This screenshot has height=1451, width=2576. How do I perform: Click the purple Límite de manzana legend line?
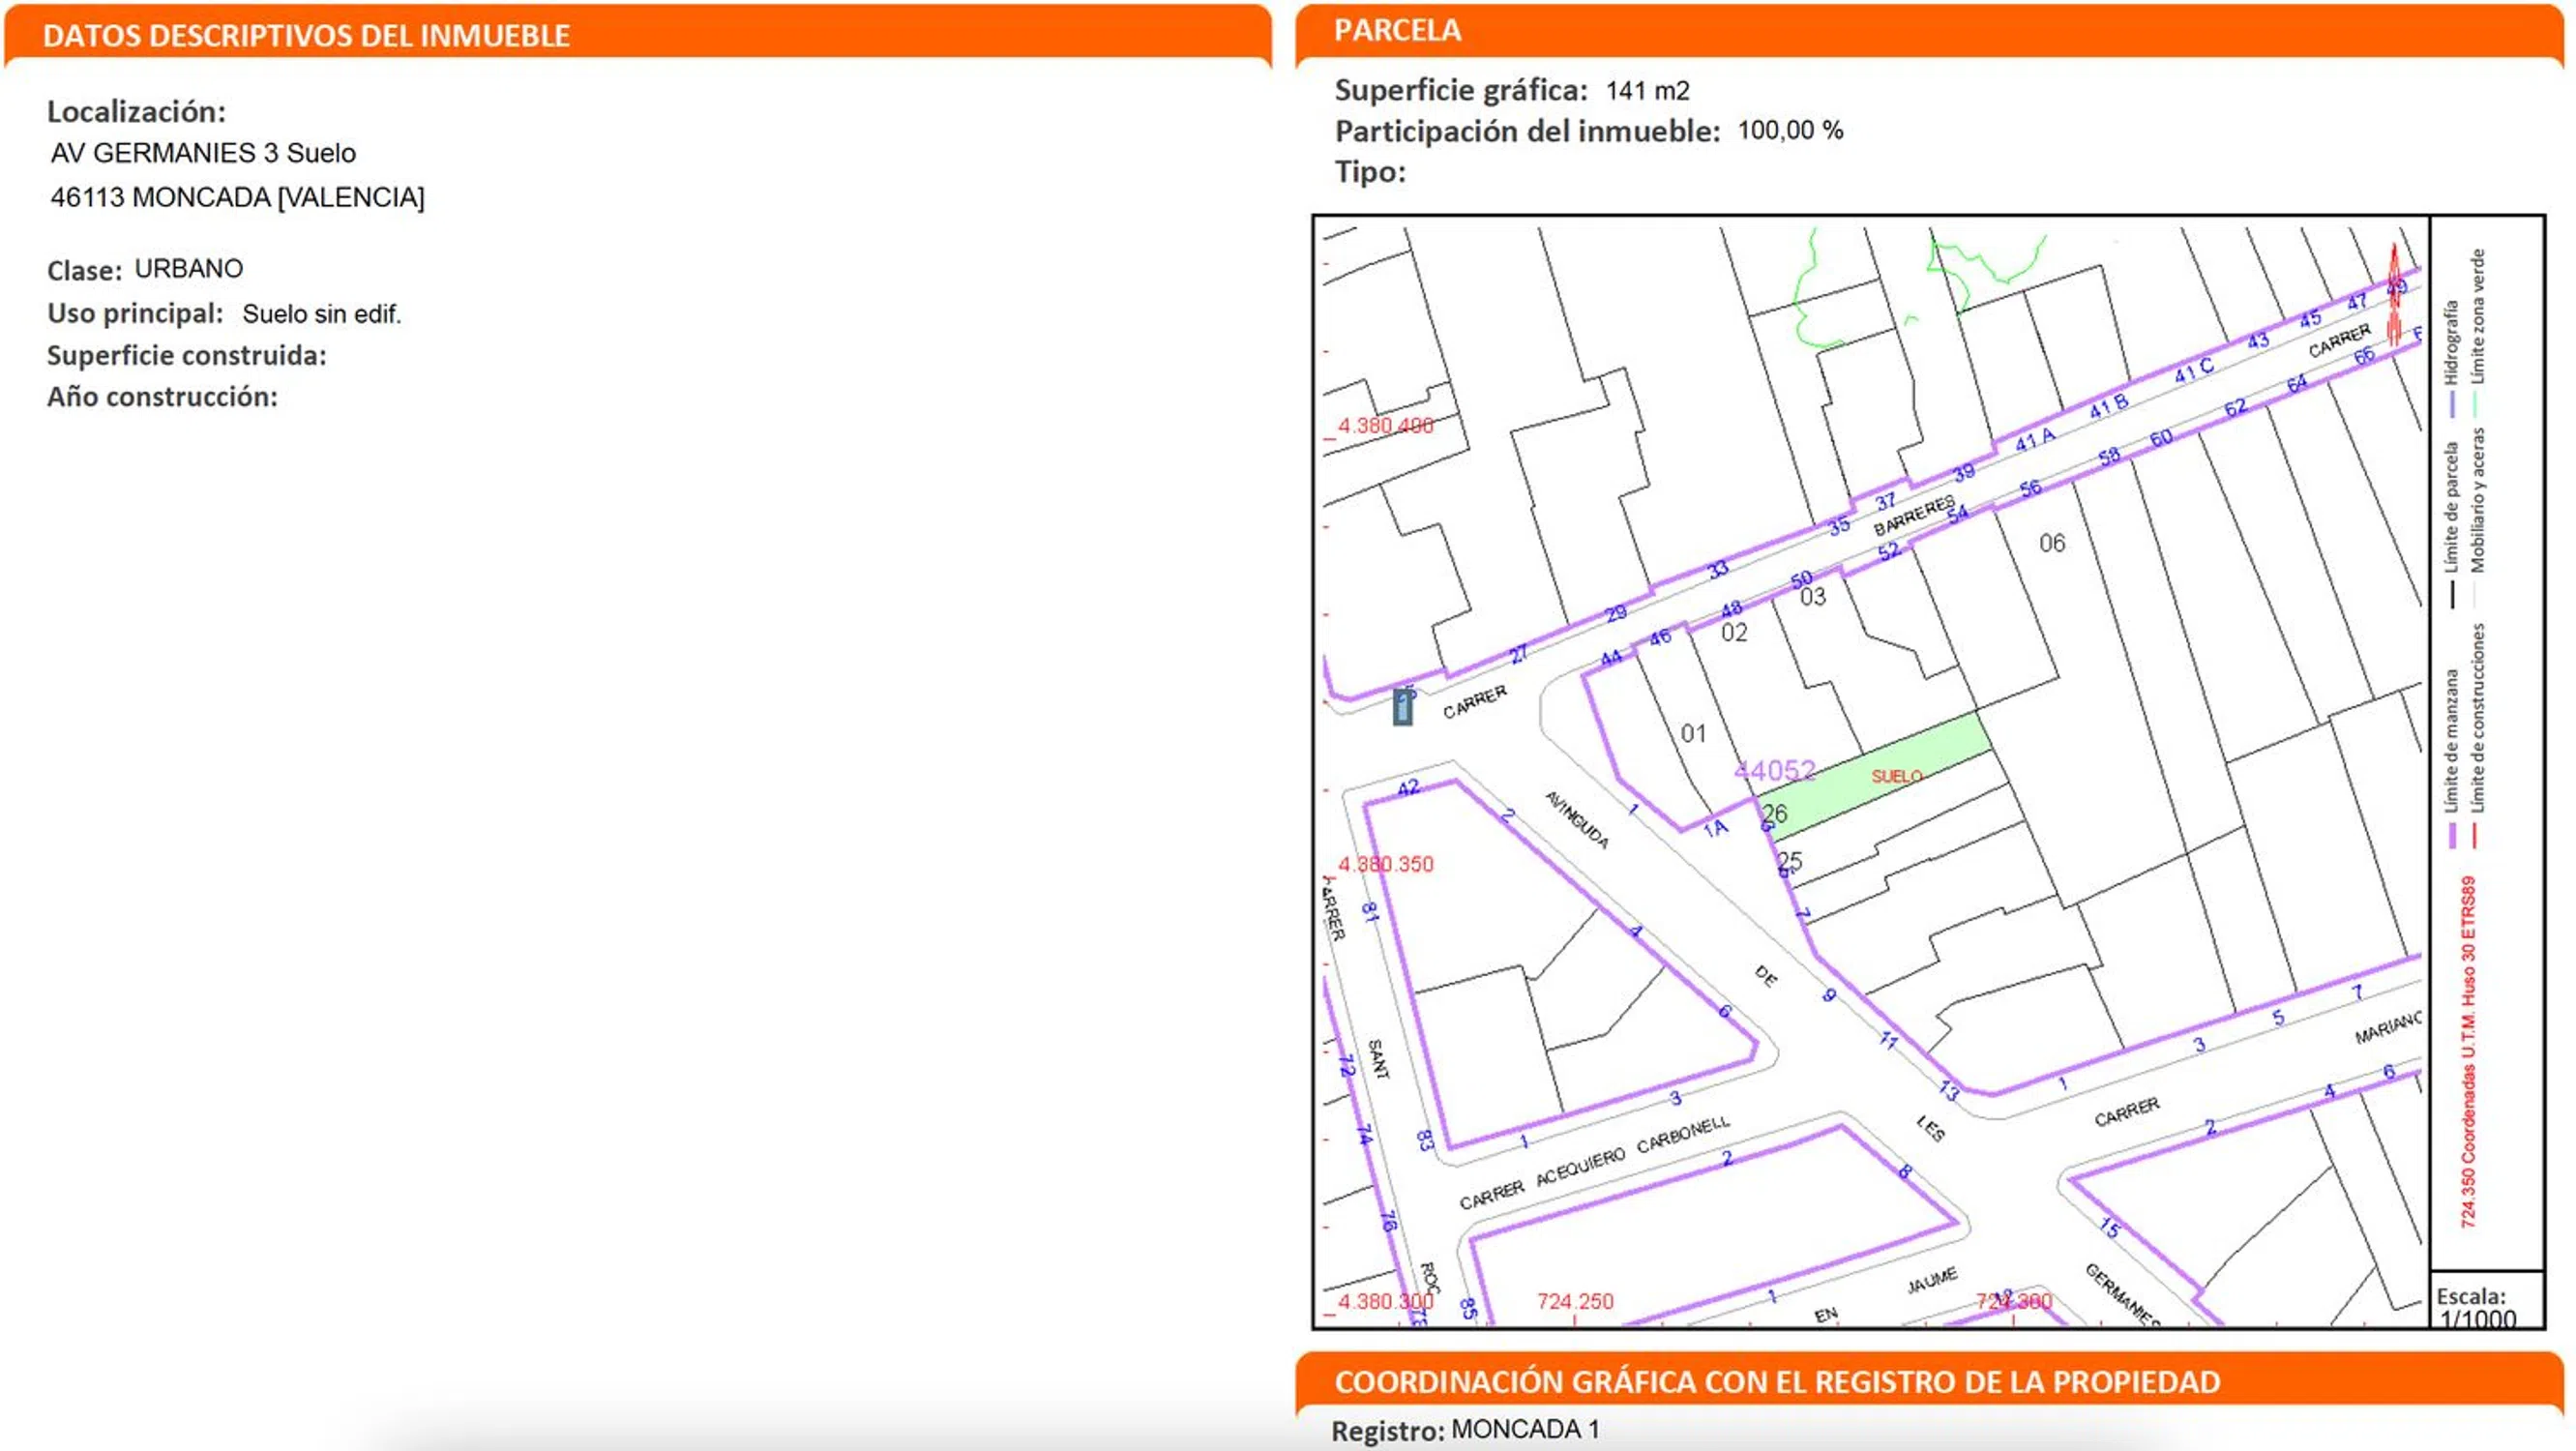point(2452,835)
